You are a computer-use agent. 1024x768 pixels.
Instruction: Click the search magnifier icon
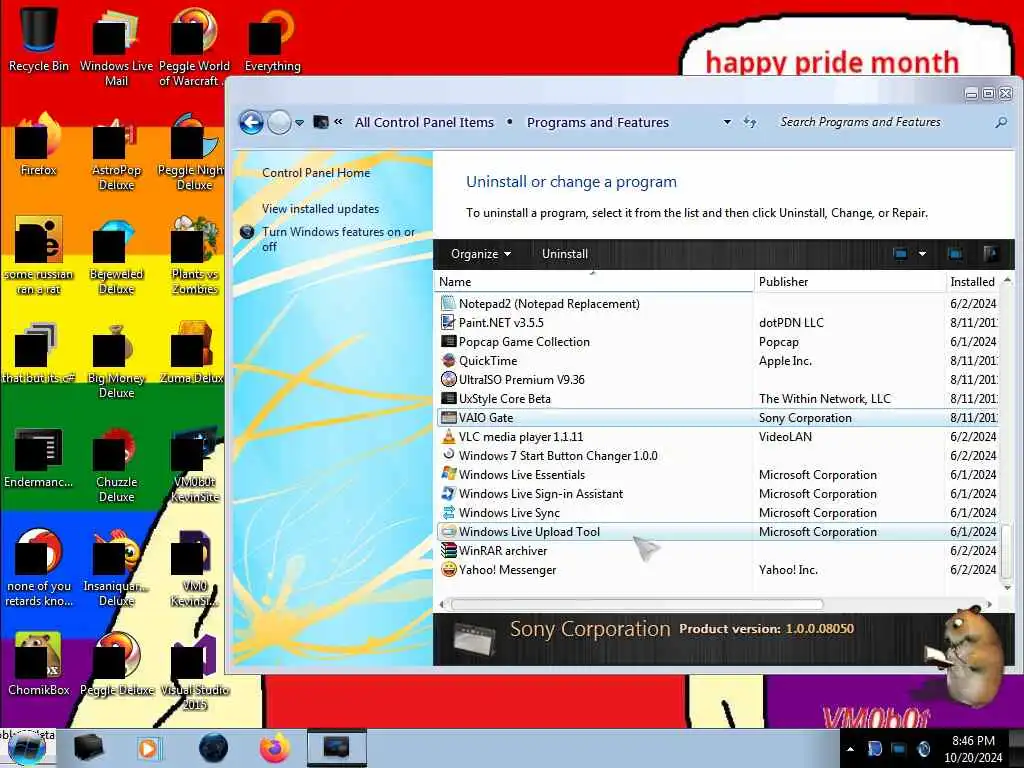point(1000,122)
